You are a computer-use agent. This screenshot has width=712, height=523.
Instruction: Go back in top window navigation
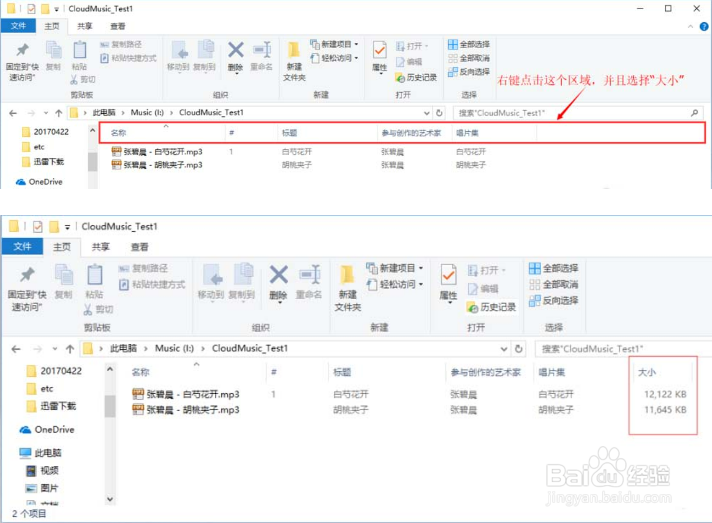pyautogui.click(x=13, y=113)
